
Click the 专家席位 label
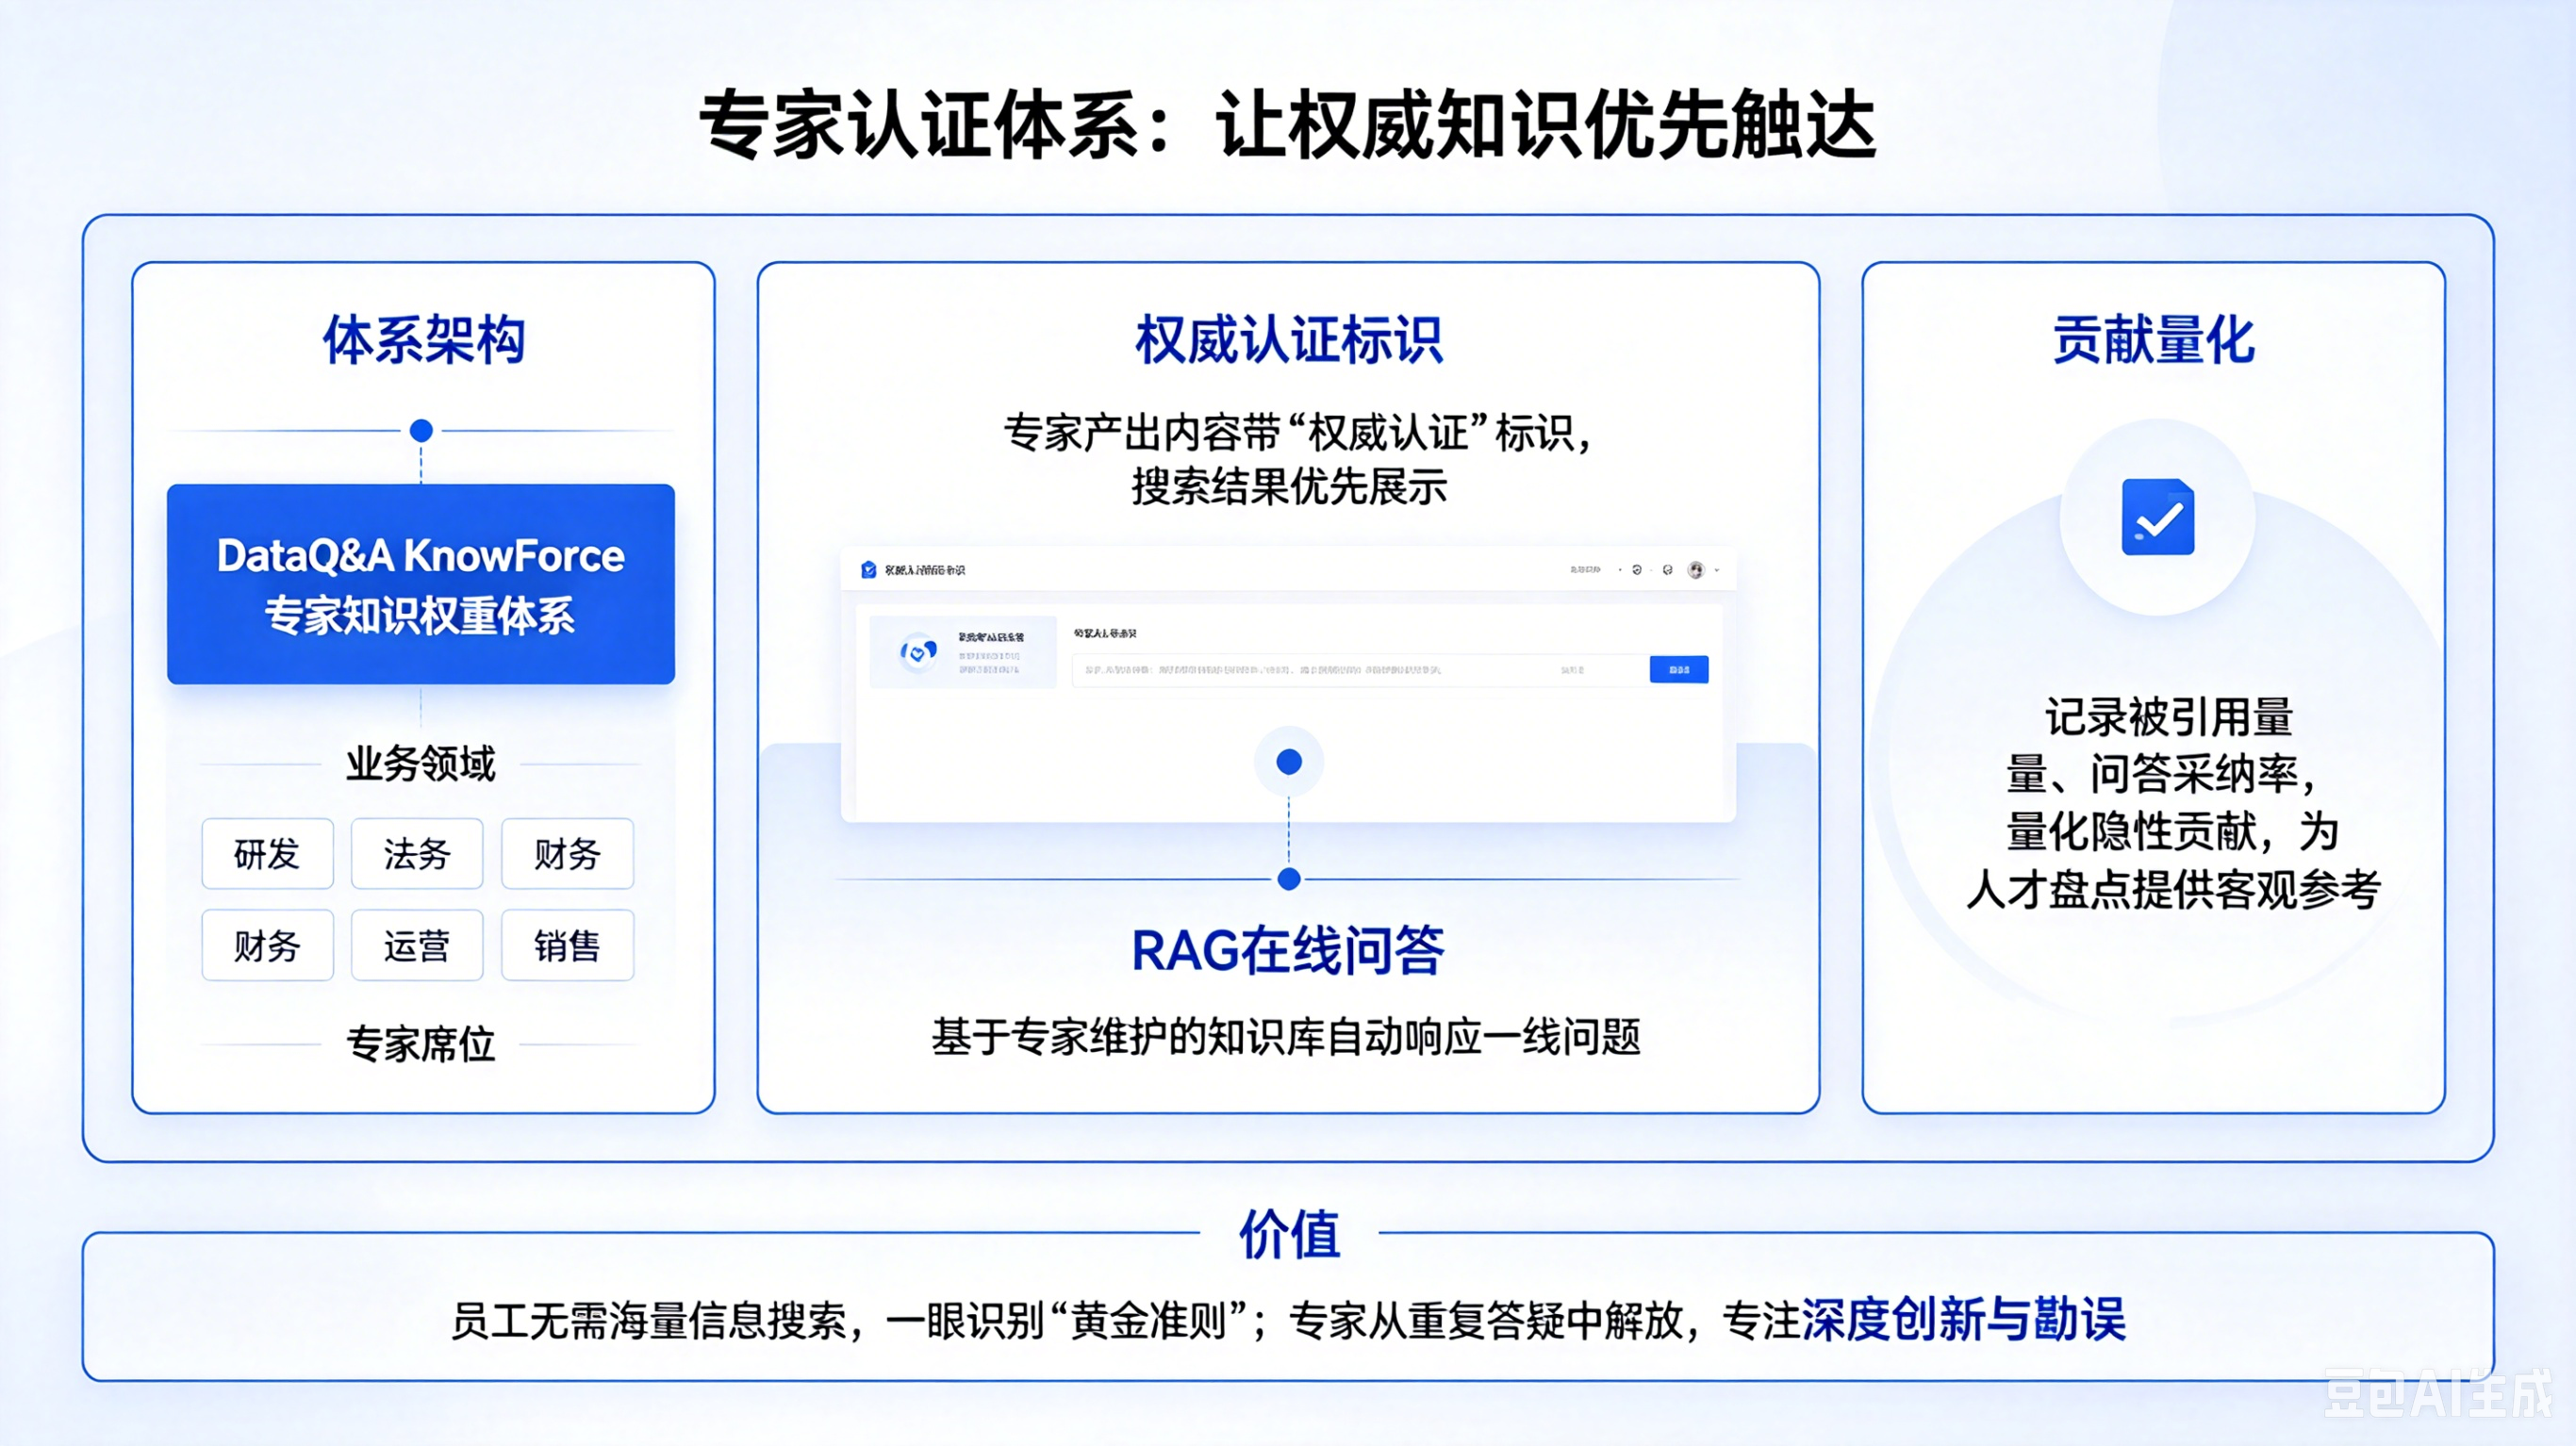421,1044
